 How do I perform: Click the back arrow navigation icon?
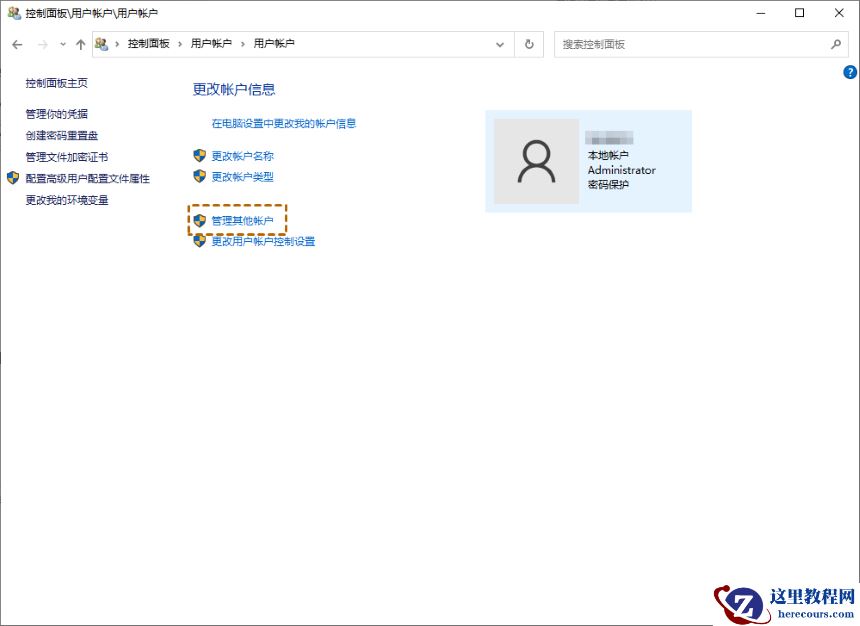[x=16, y=43]
